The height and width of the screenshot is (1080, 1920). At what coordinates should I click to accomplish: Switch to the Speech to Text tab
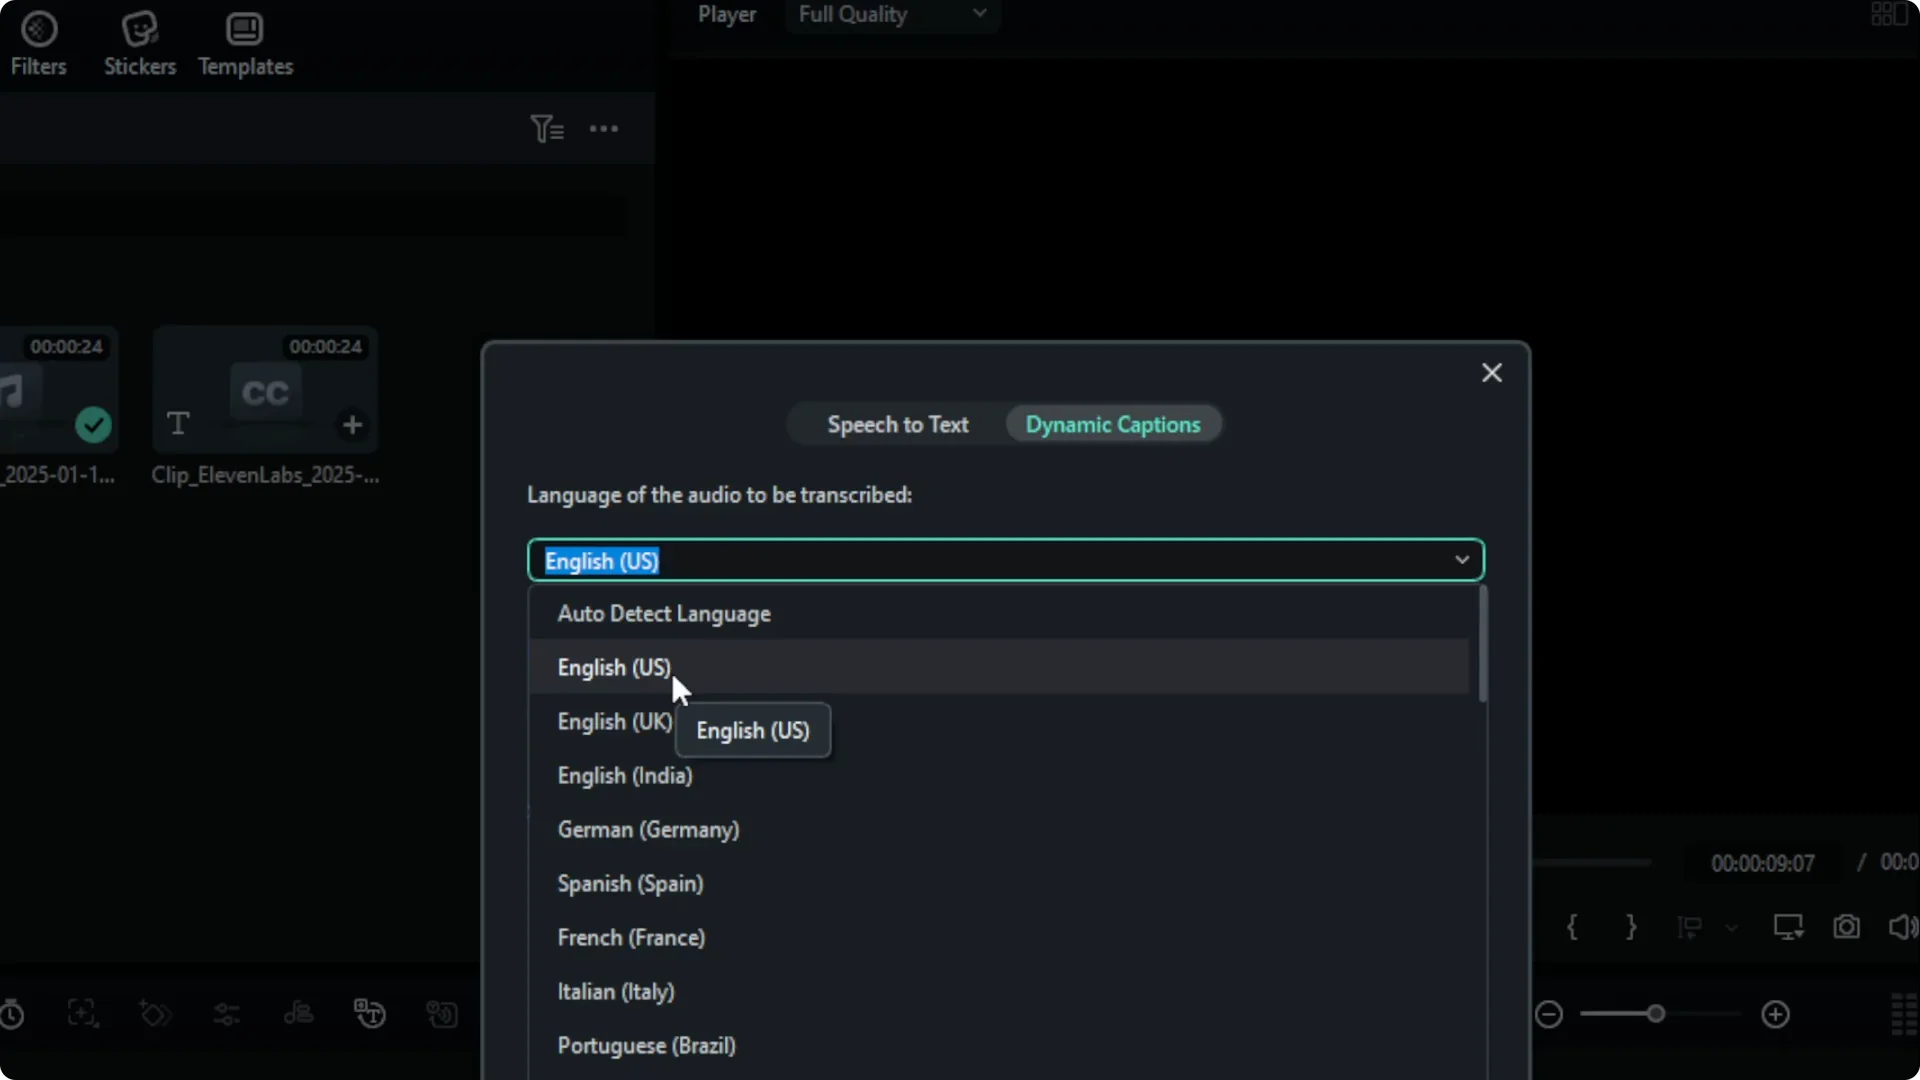pos(898,425)
